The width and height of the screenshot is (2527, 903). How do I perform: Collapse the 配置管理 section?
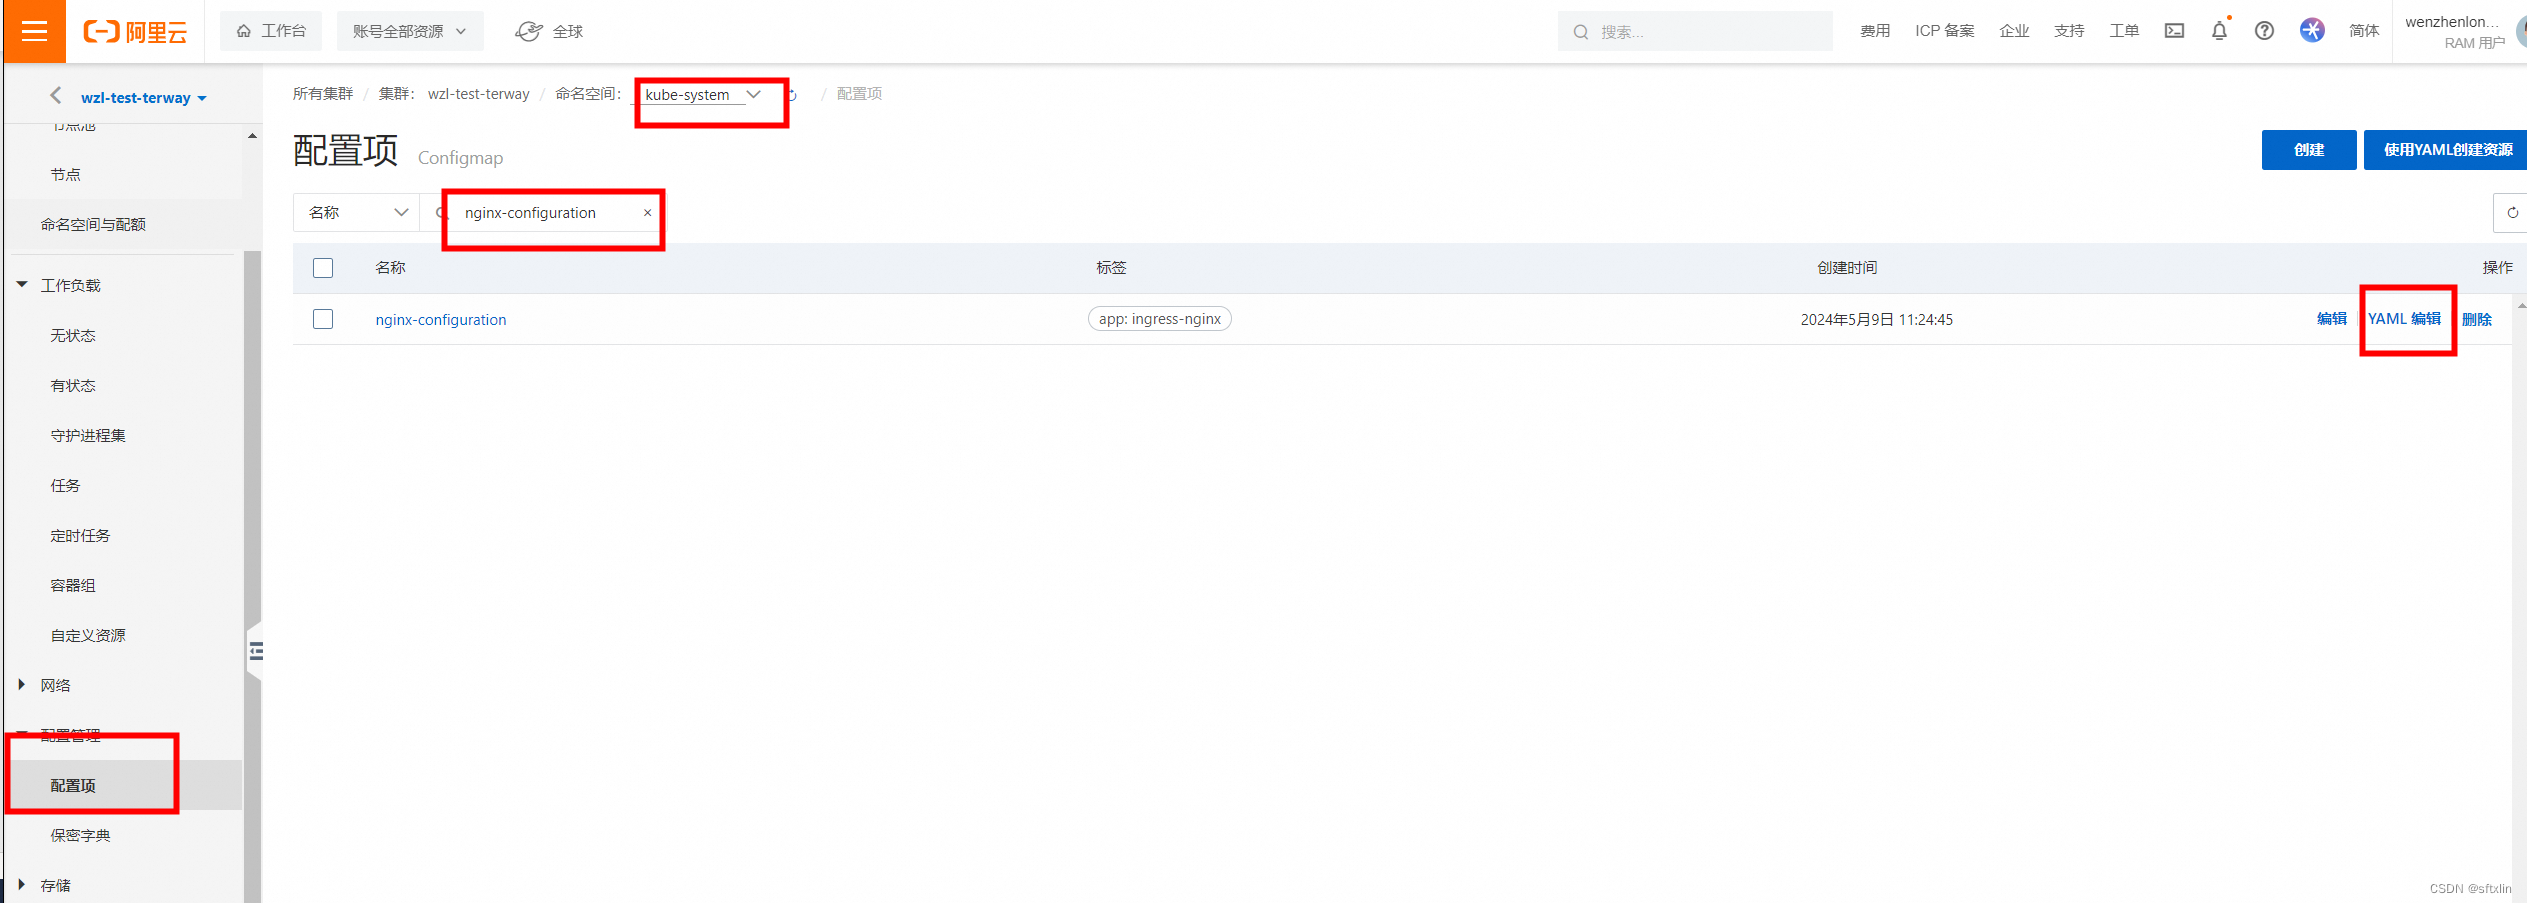(22, 735)
